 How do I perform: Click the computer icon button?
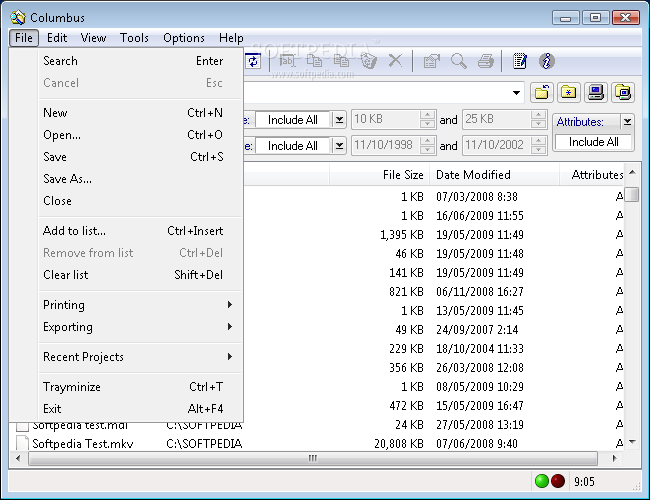pyautogui.click(x=596, y=92)
